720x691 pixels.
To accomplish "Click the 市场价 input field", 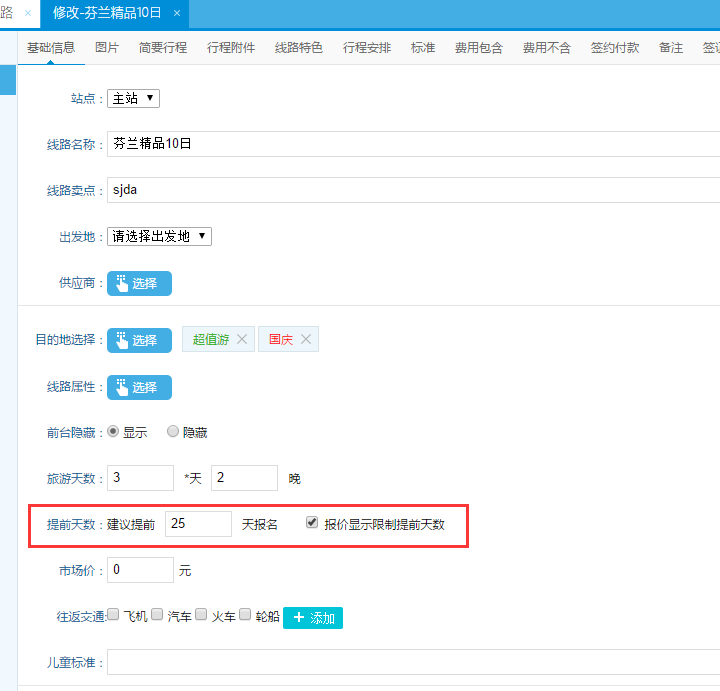I will point(140,570).
